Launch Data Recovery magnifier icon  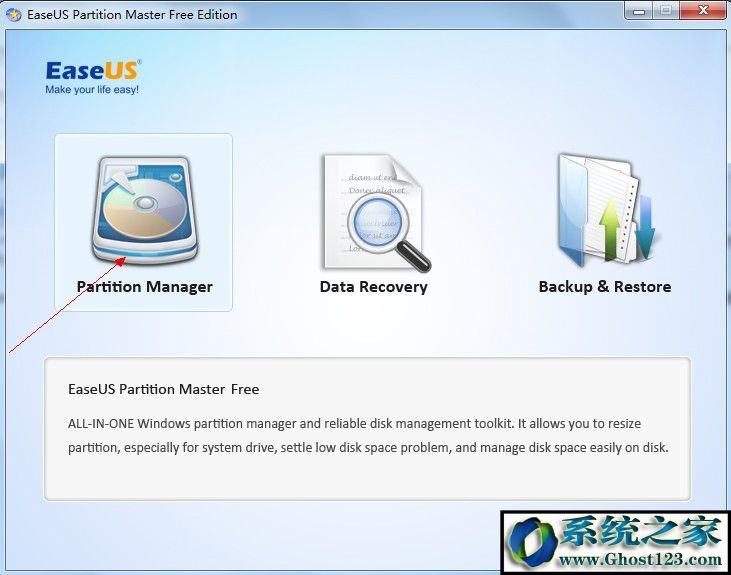376,213
